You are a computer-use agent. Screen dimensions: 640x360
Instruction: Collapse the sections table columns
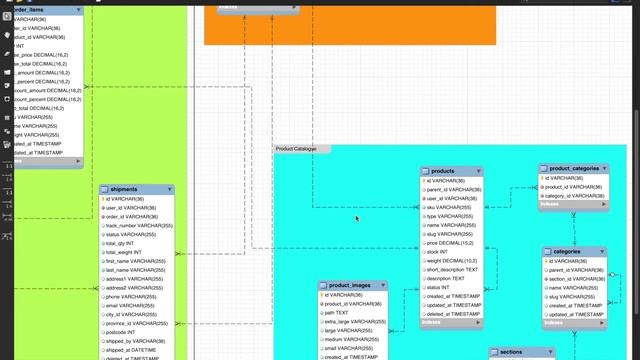[x=550, y=352]
